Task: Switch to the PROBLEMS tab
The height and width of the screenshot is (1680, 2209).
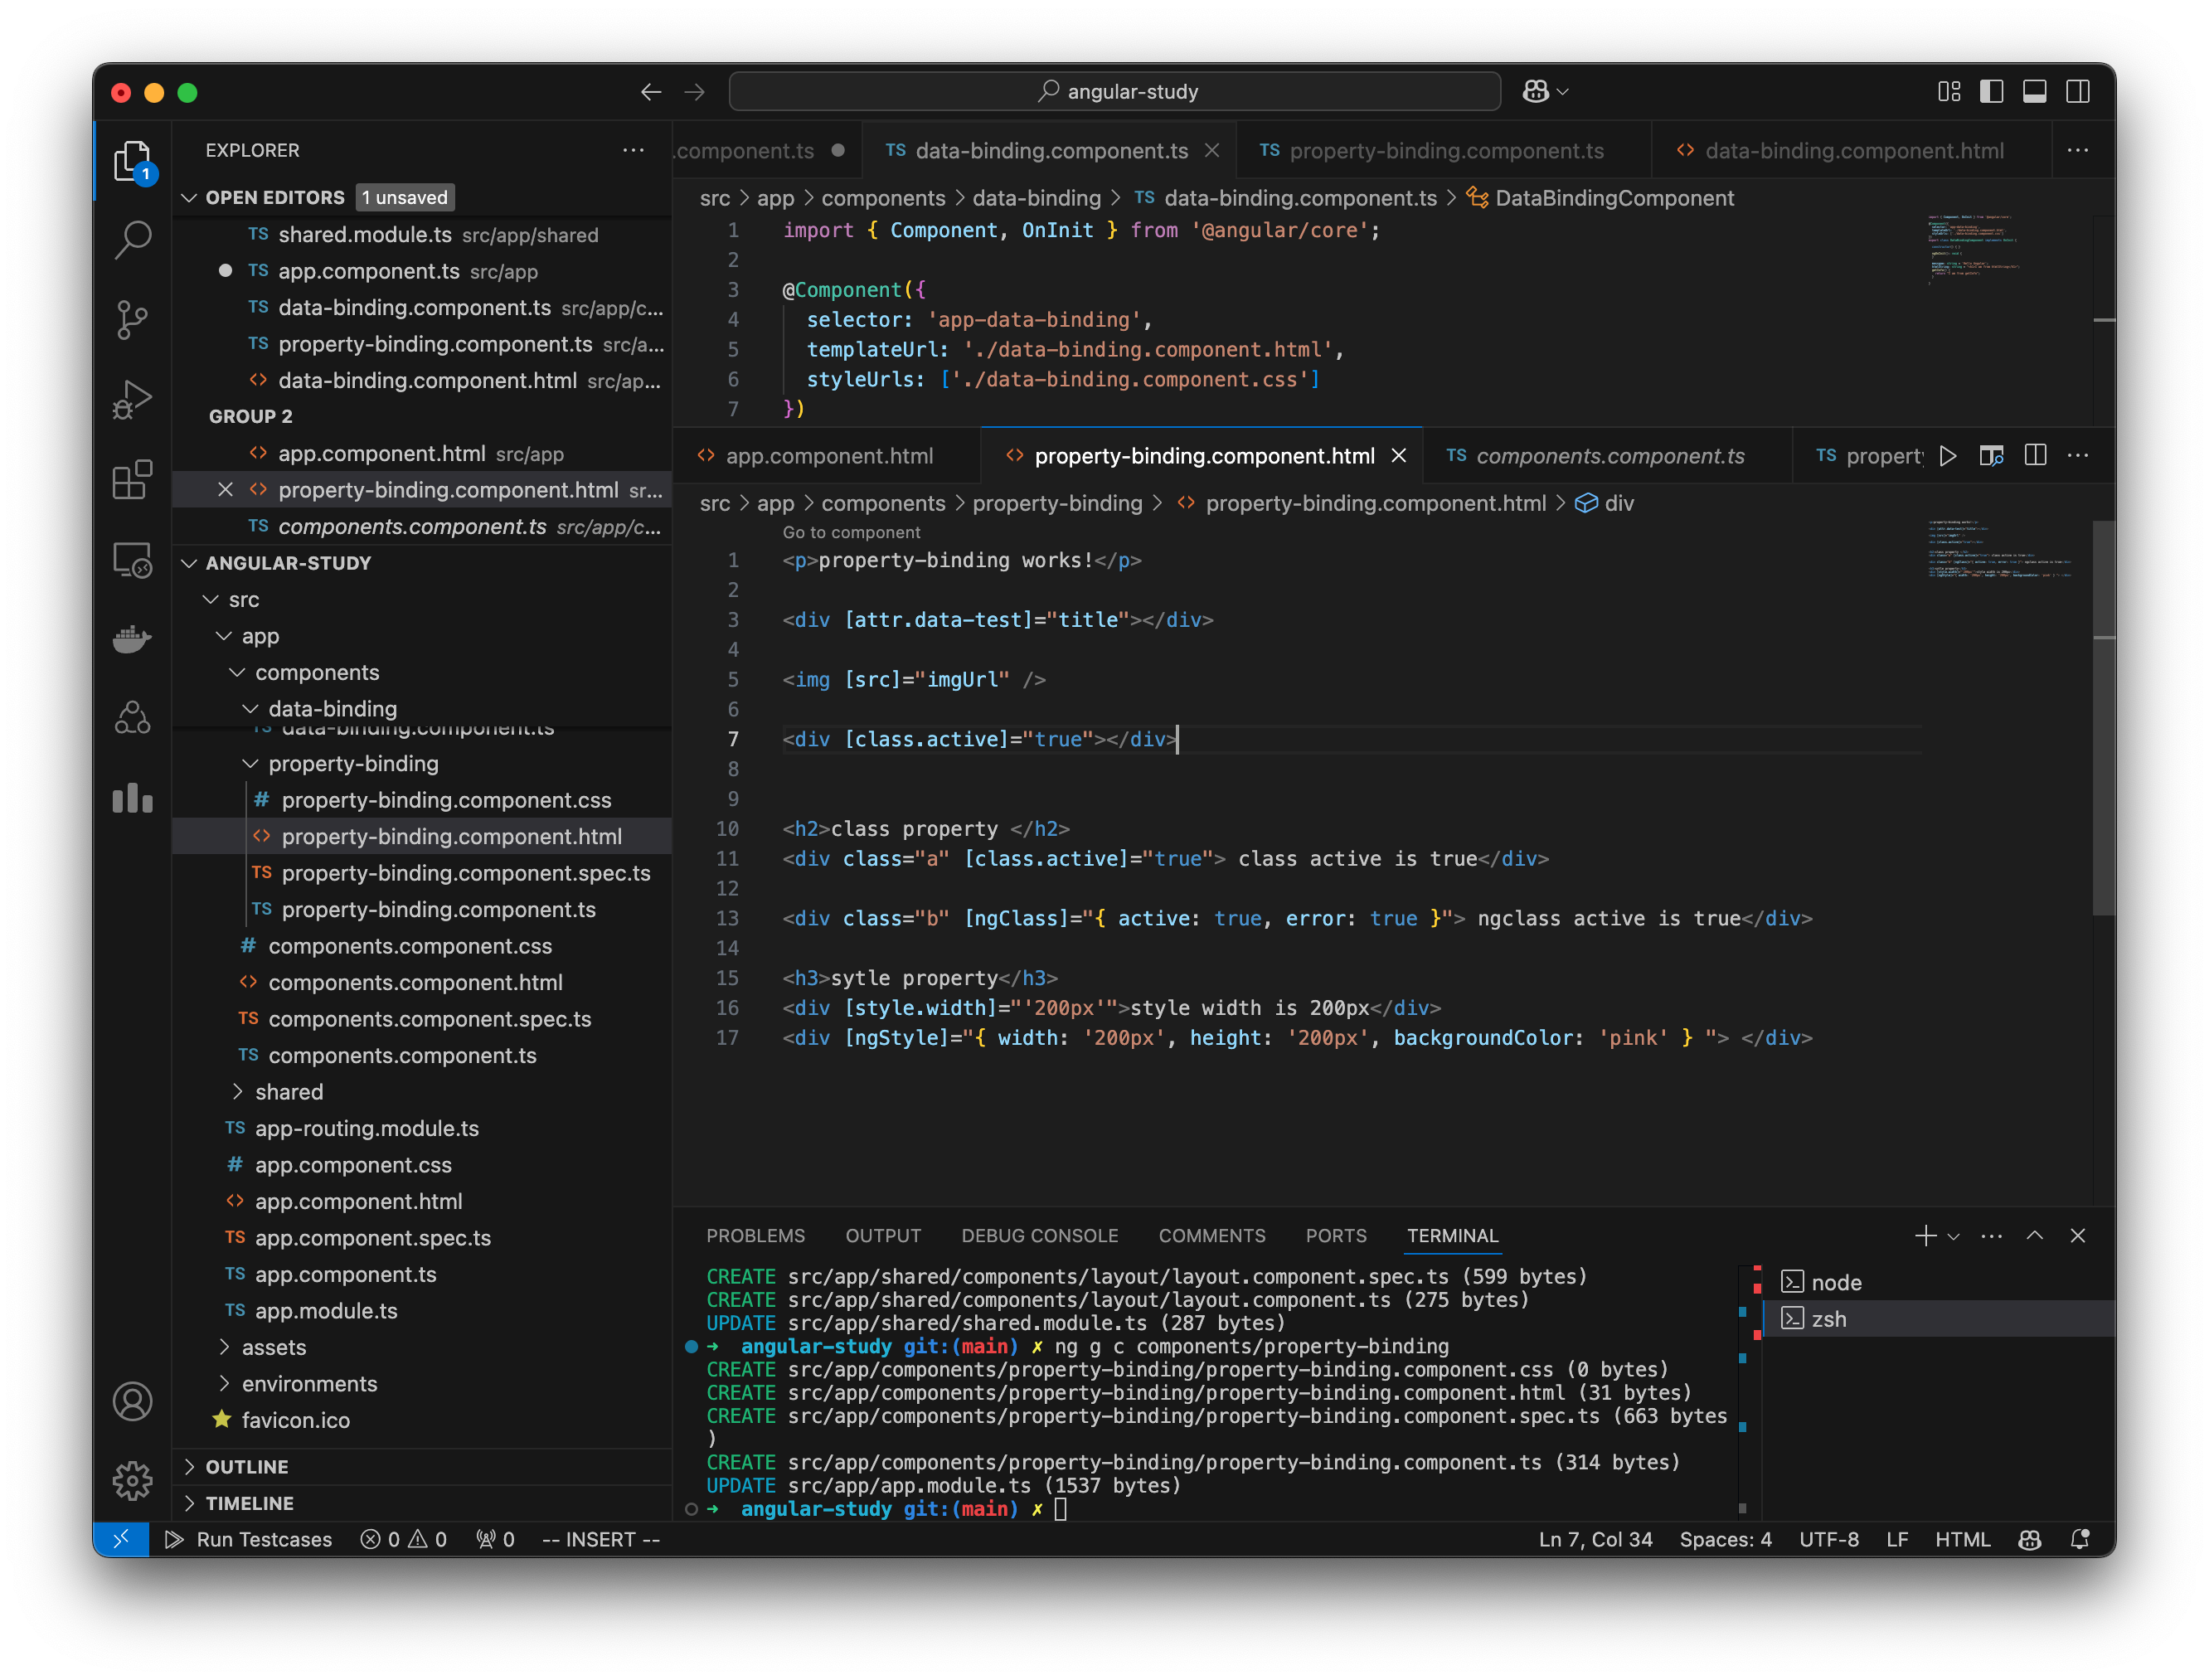Action: pos(756,1235)
